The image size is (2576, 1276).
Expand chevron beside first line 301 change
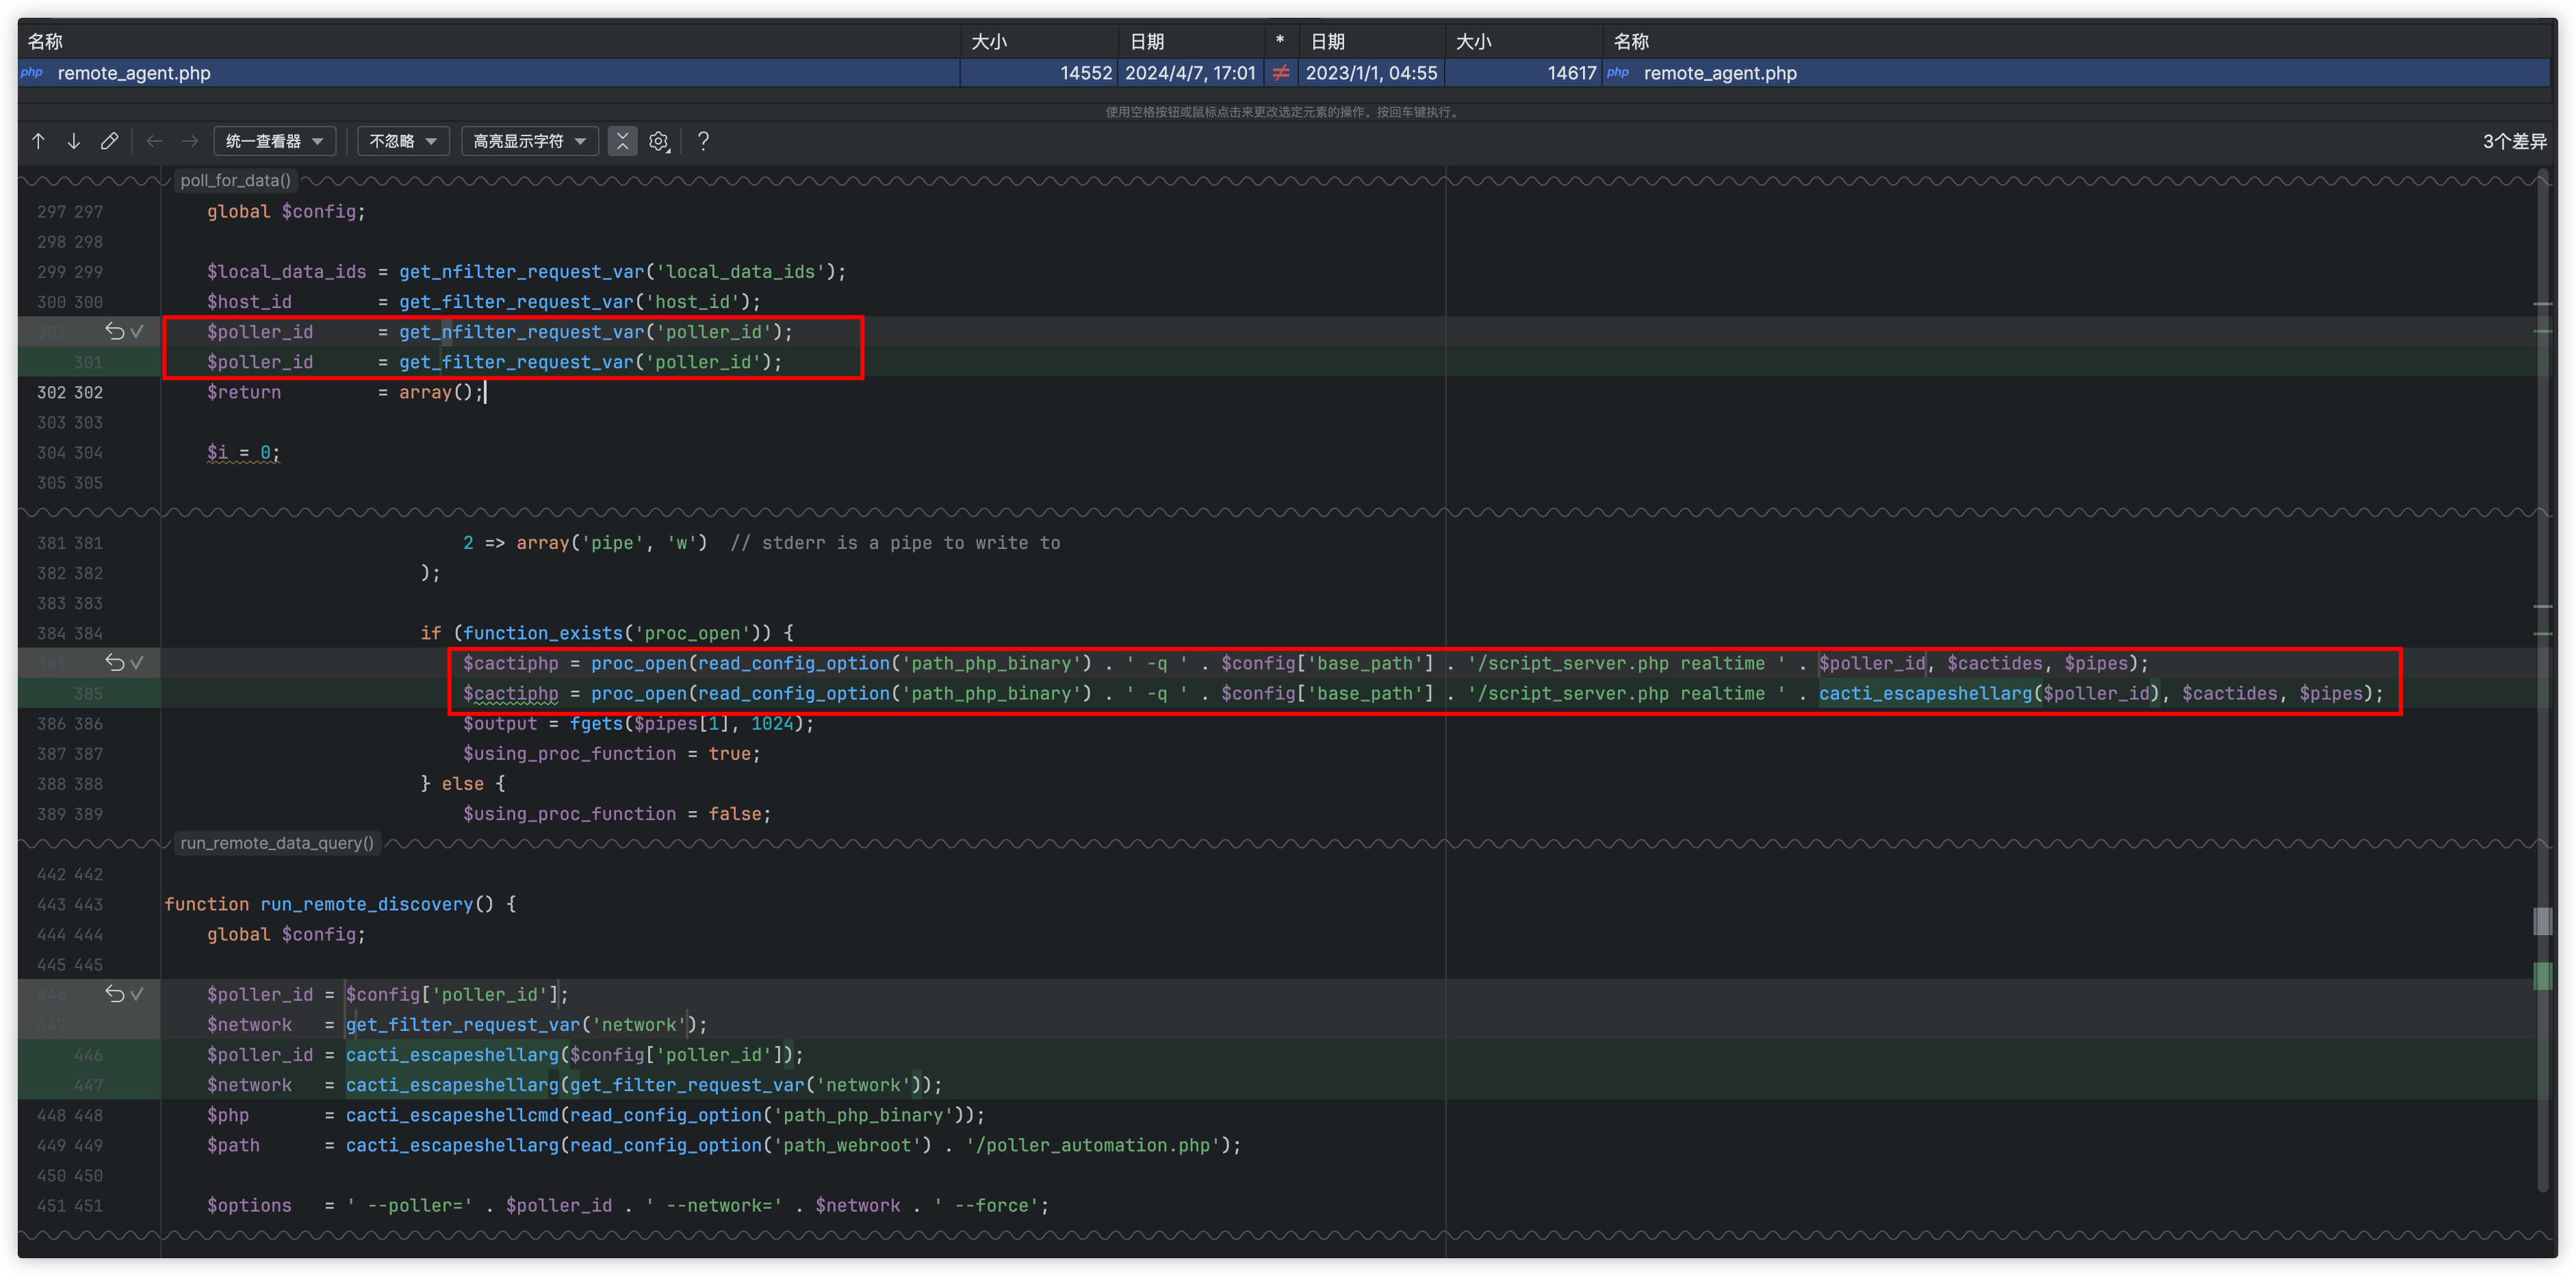pos(137,331)
